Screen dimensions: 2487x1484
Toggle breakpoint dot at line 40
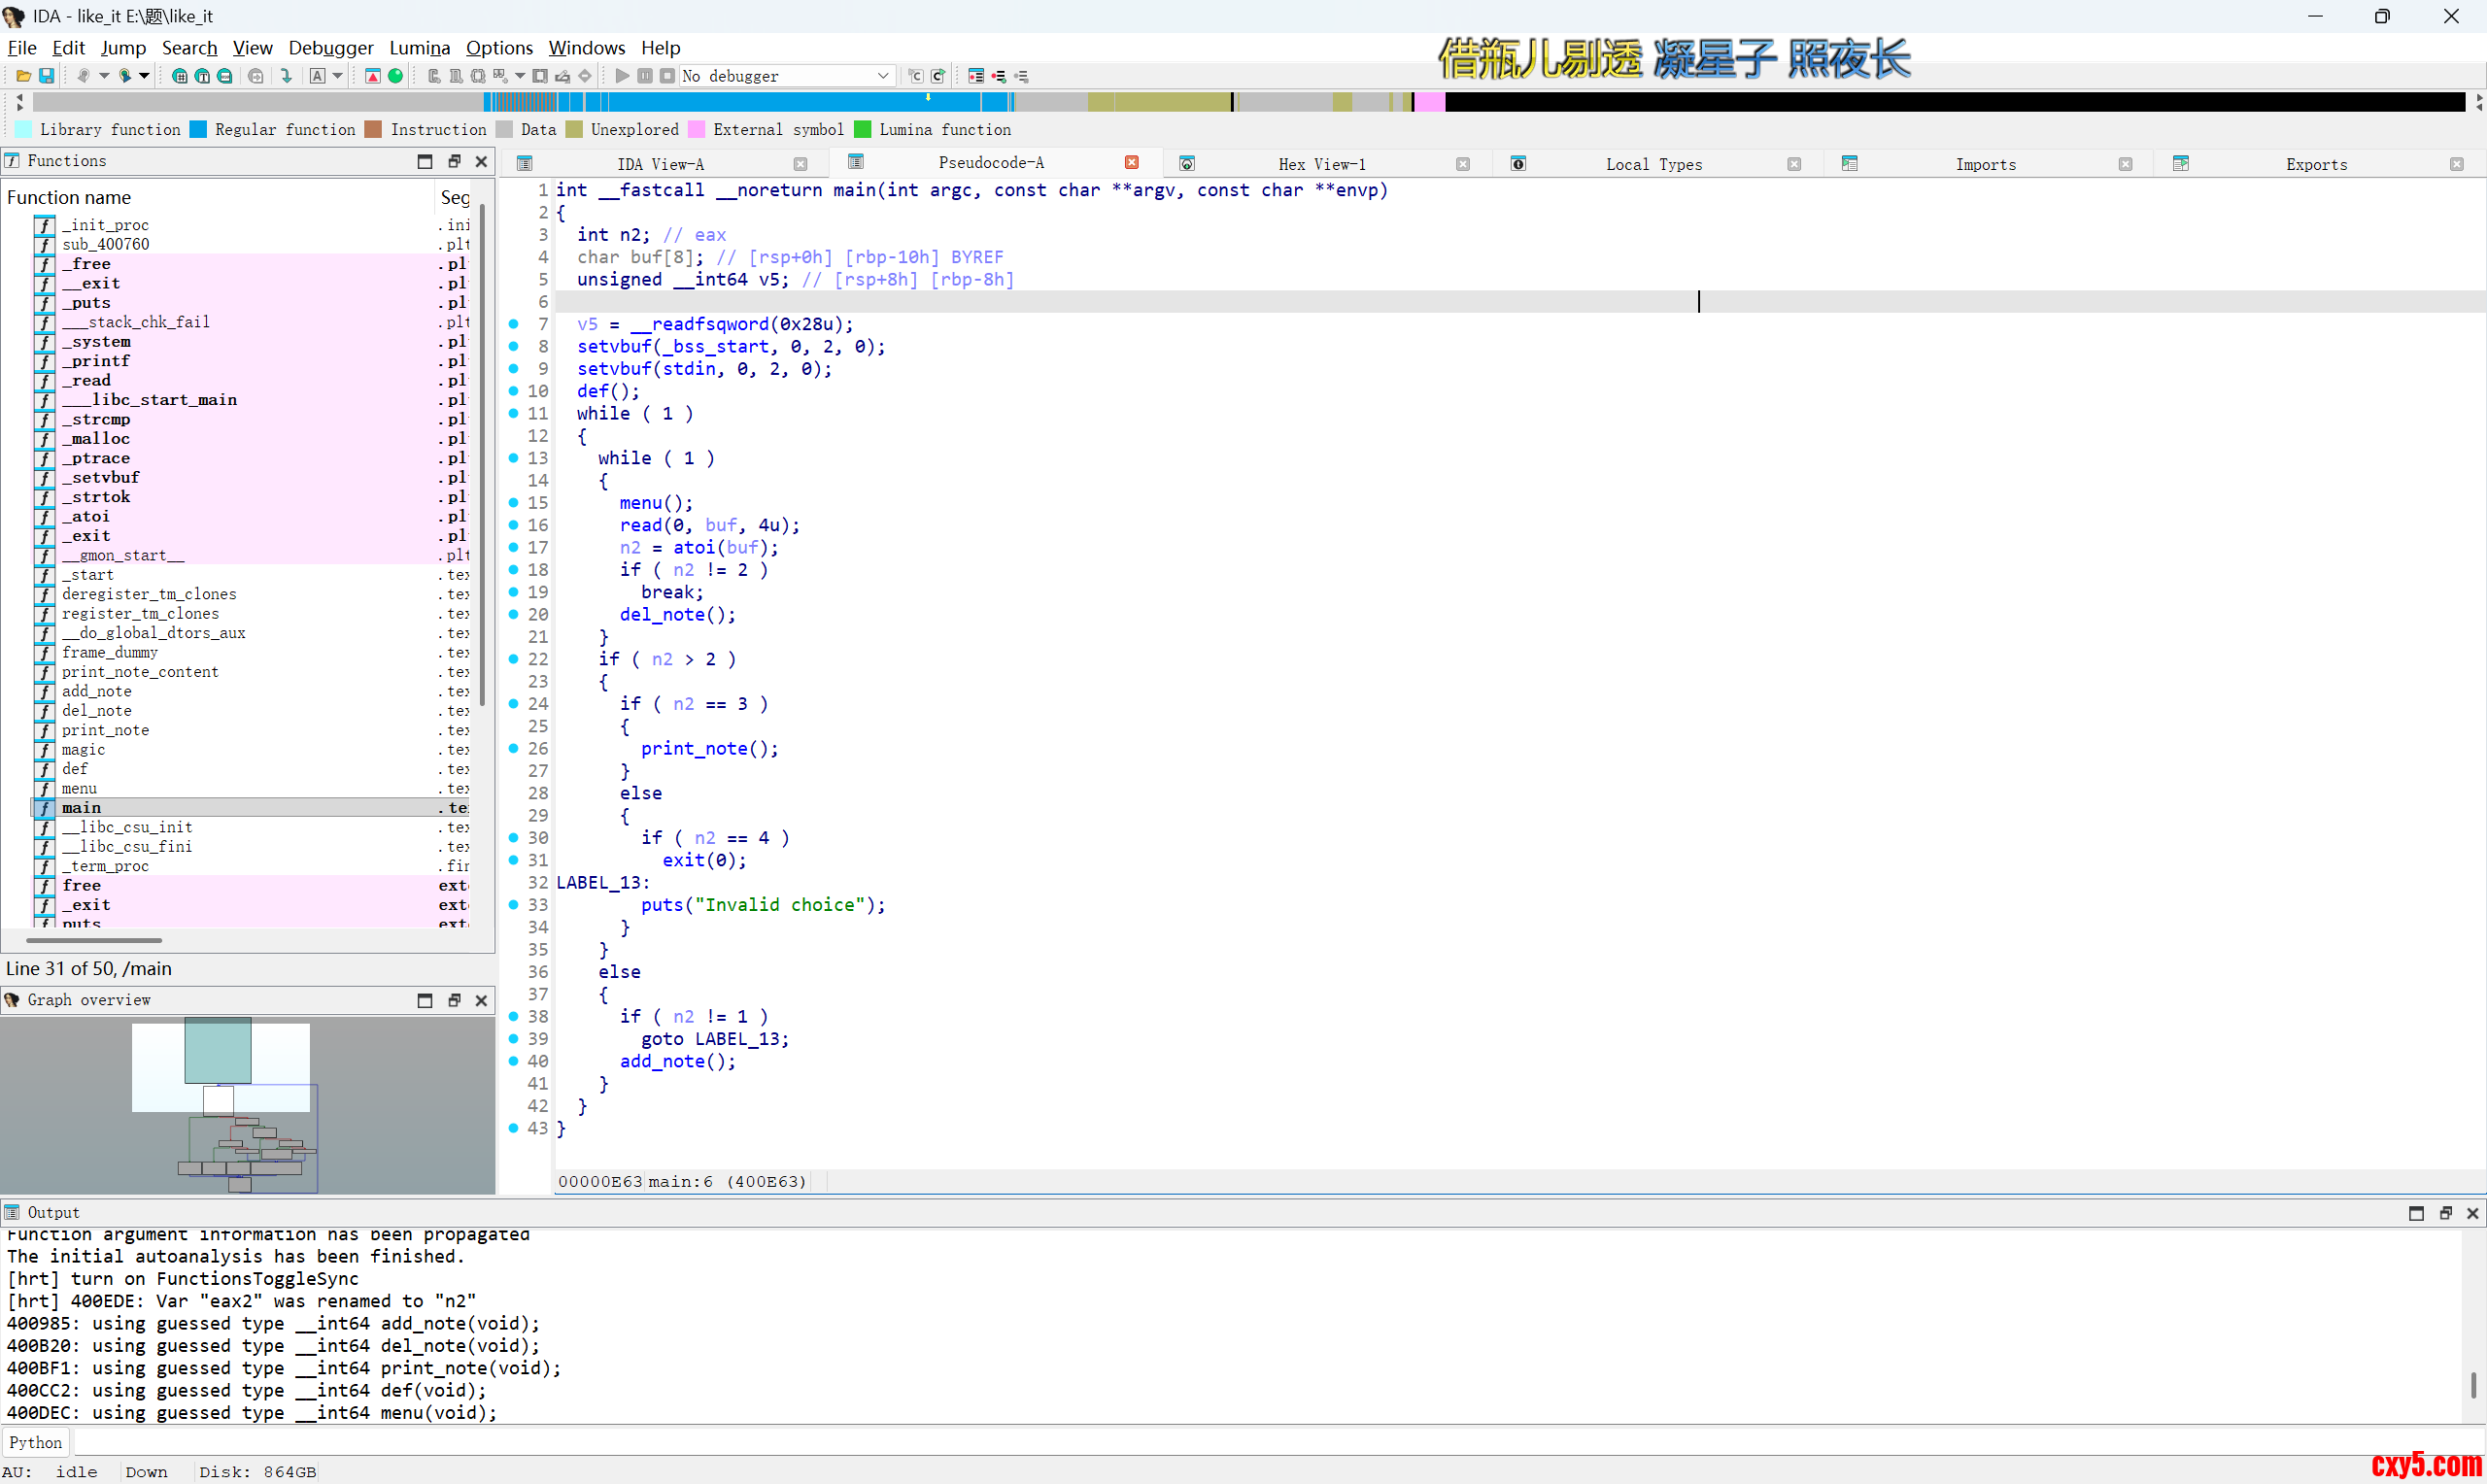click(x=513, y=1061)
